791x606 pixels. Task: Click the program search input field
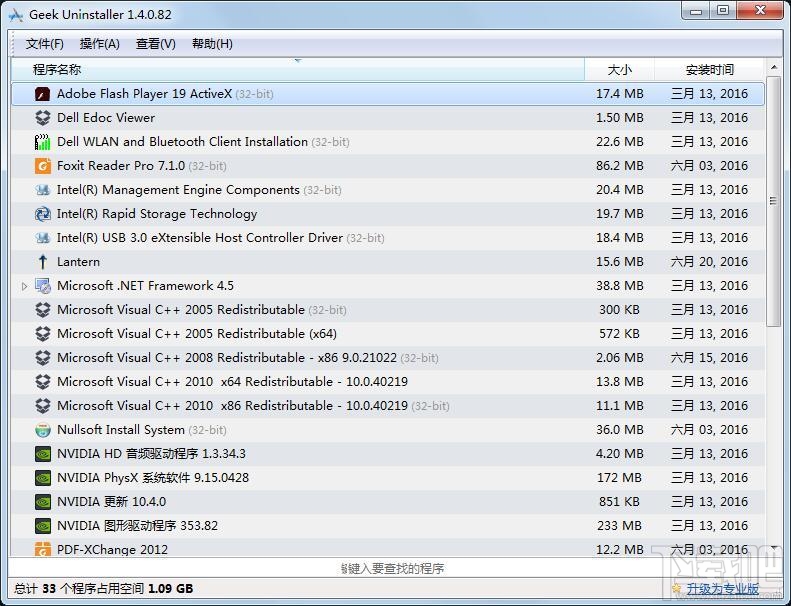click(x=393, y=568)
